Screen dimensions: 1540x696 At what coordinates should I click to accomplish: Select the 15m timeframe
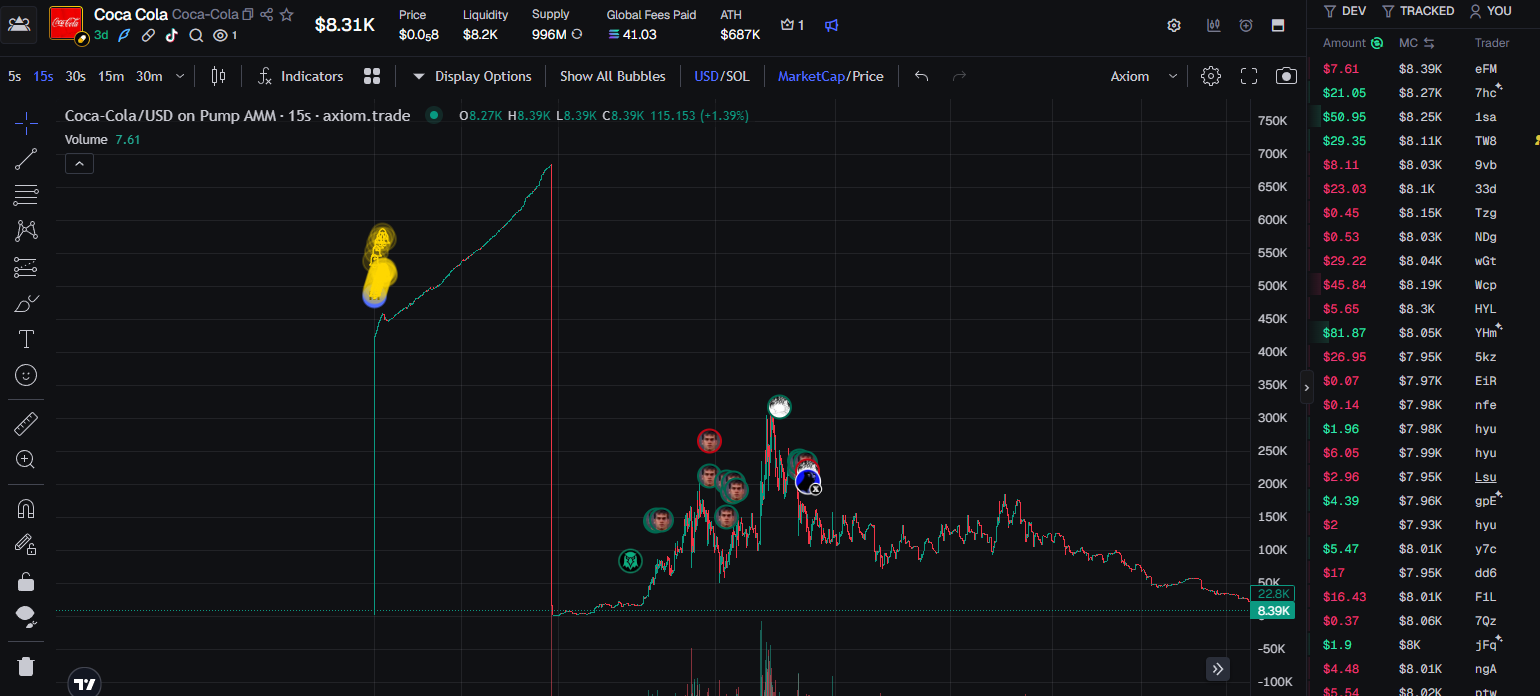[x=111, y=76]
